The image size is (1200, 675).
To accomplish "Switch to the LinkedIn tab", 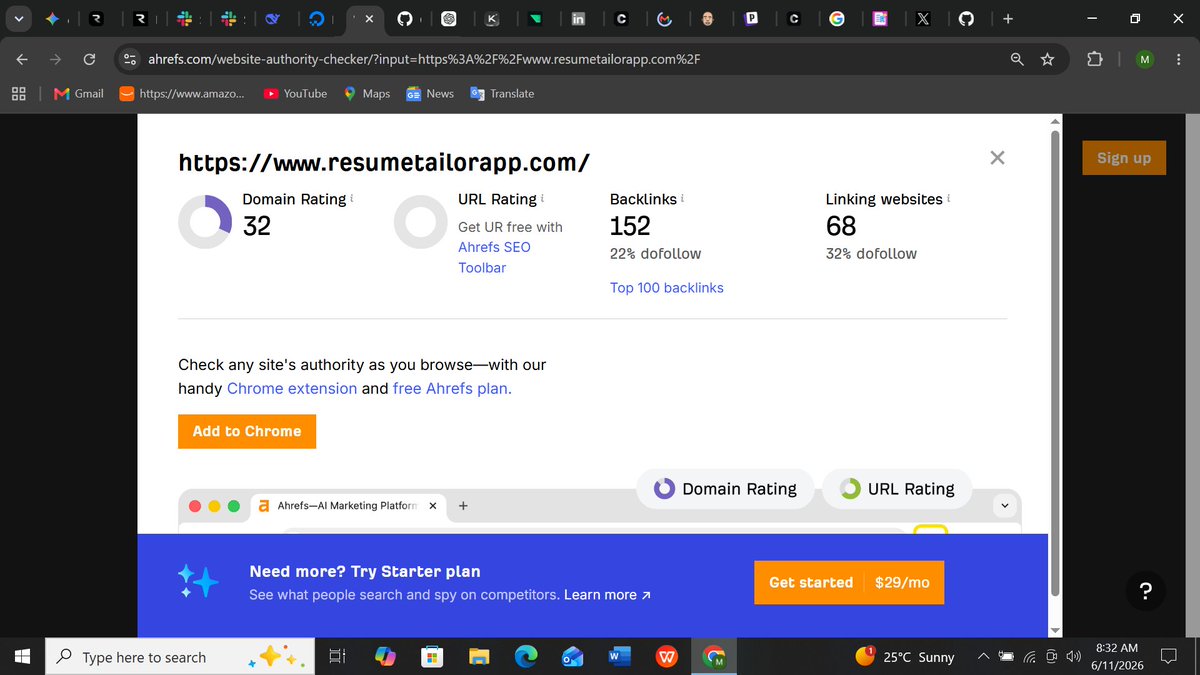I will [578, 18].
